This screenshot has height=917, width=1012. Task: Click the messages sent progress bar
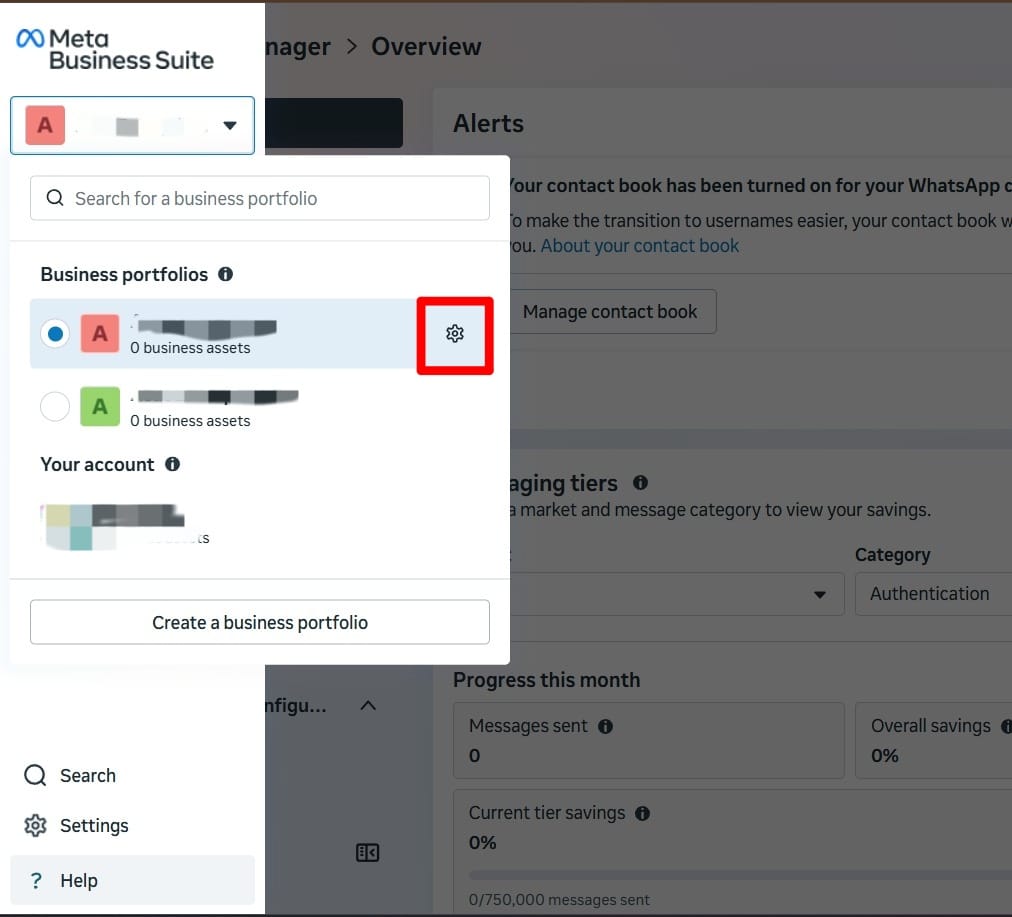tap(740, 874)
